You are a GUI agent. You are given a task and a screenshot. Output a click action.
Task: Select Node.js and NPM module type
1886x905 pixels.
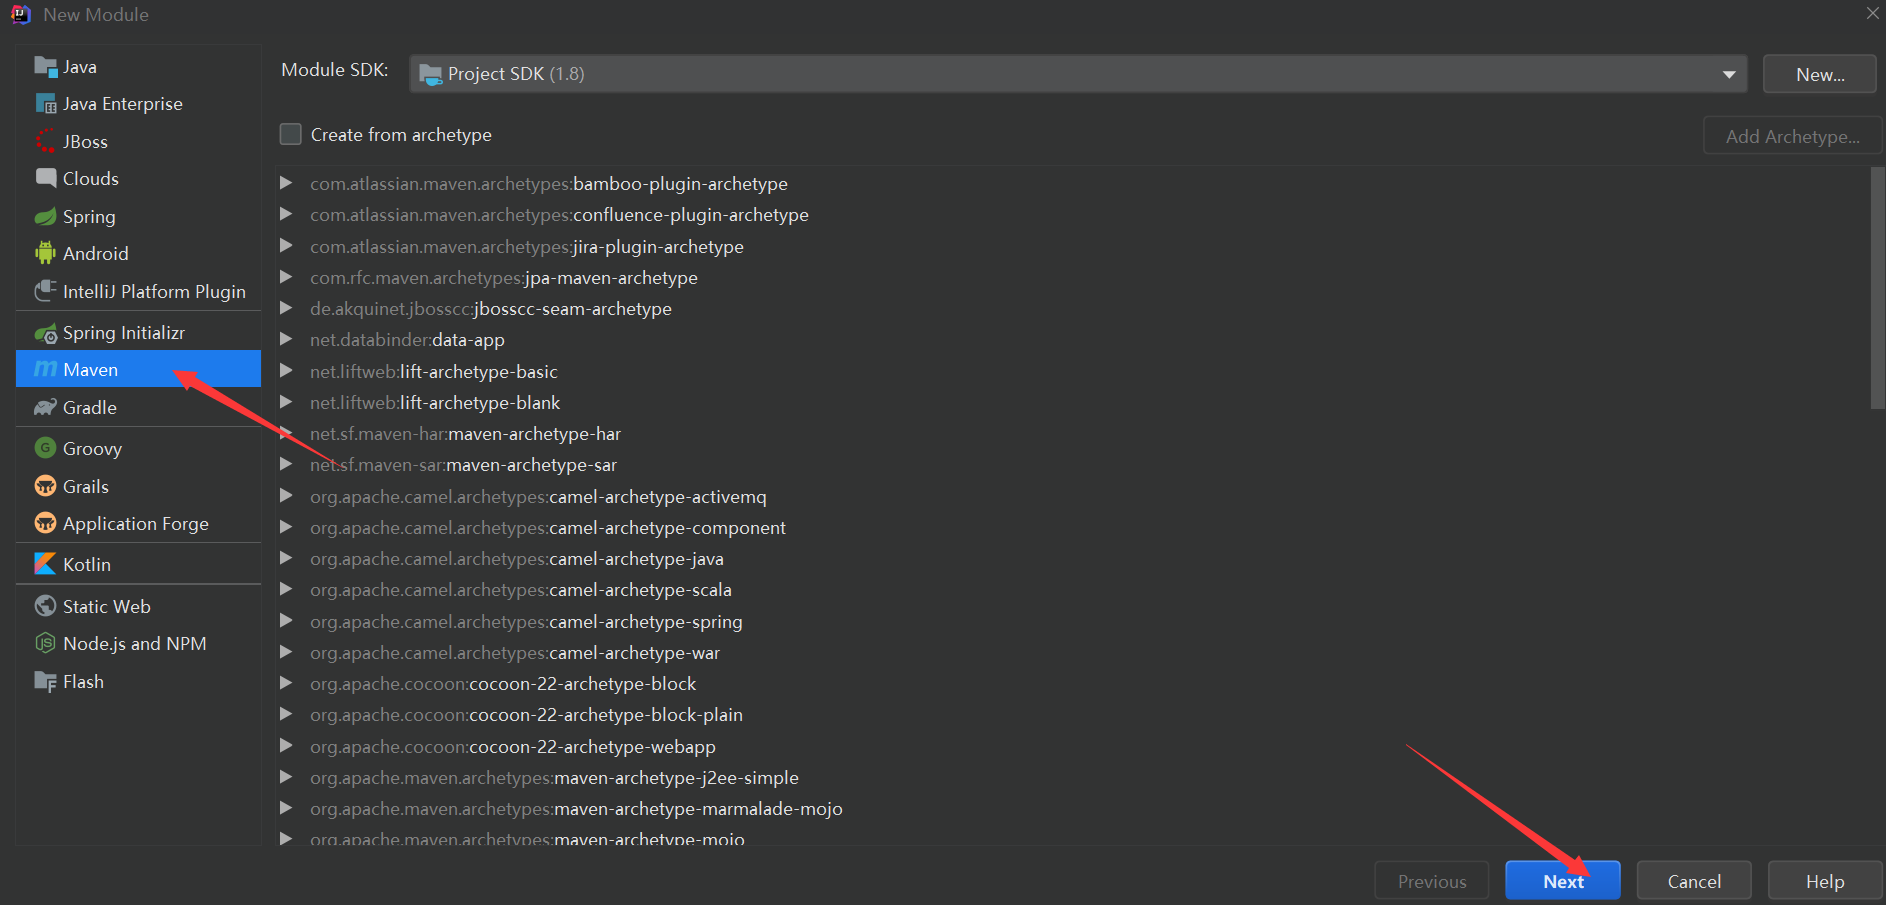138,643
